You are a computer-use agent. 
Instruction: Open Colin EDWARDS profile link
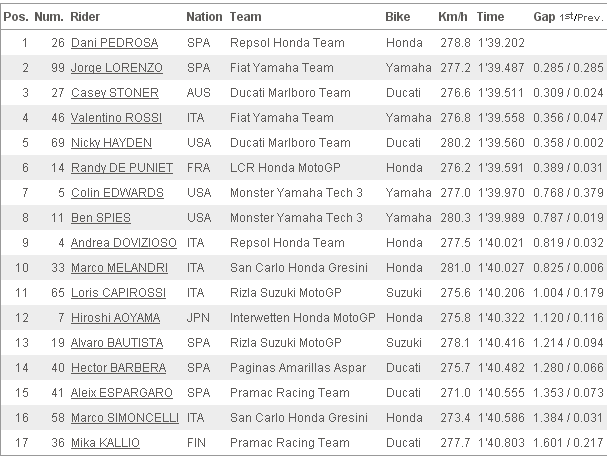(117, 193)
